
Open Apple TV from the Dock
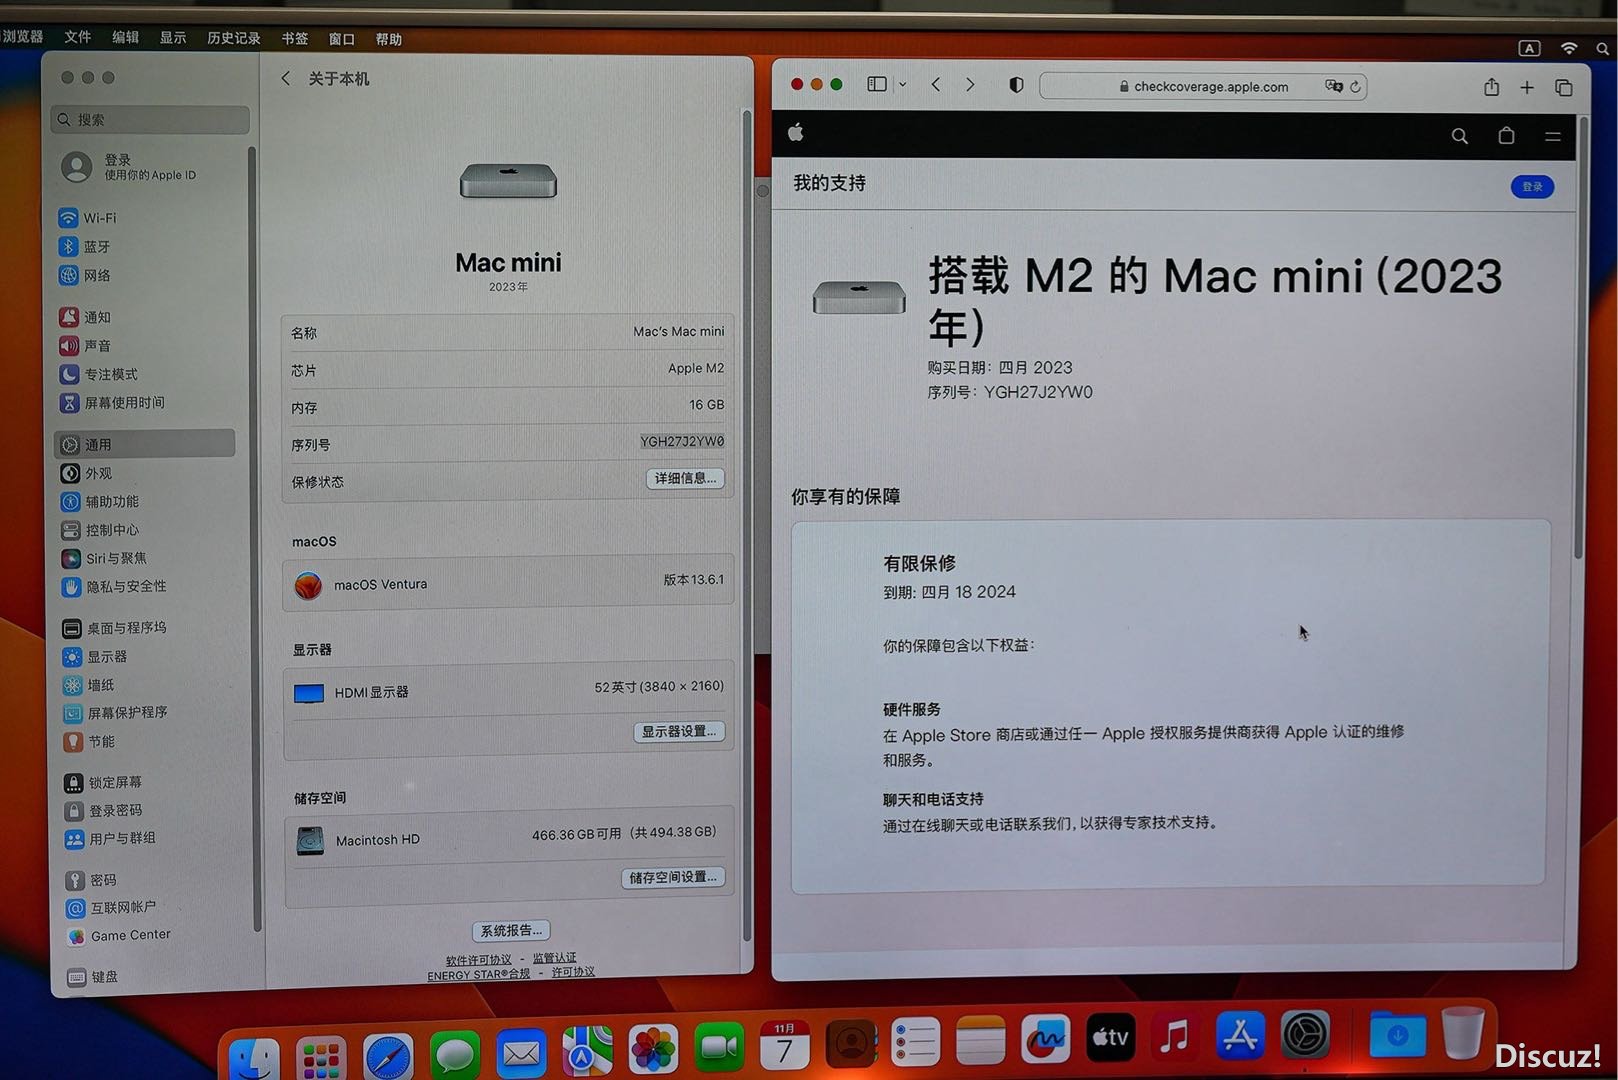(x=1110, y=1037)
